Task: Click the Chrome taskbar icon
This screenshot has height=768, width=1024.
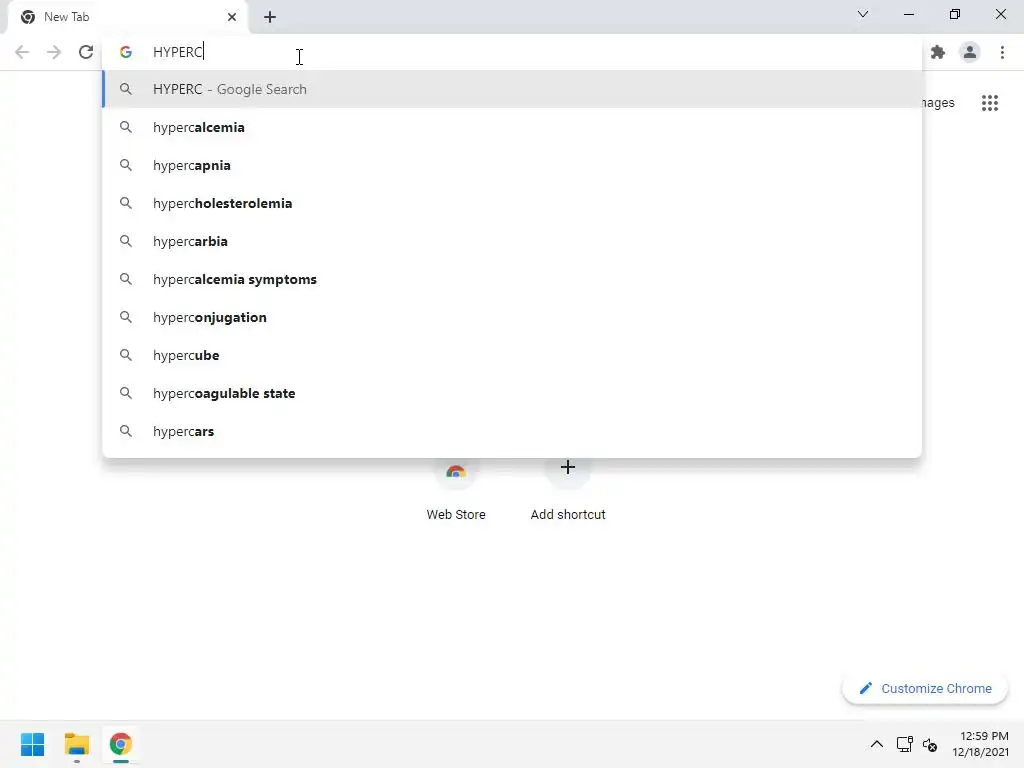Action: point(120,744)
